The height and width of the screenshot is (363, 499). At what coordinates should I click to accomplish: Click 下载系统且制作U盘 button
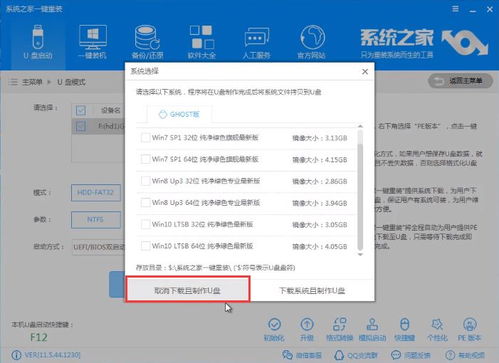tap(312, 291)
